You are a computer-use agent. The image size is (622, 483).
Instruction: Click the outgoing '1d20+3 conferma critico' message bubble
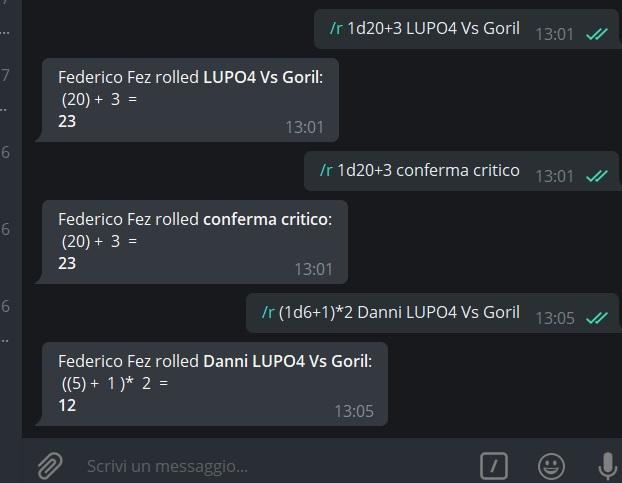[462, 171]
